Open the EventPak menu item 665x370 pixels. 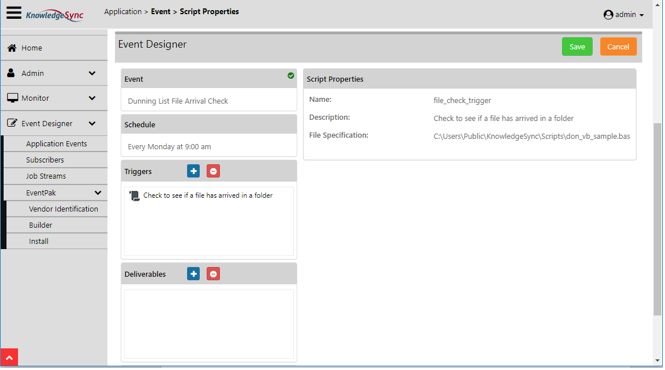coord(56,193)
